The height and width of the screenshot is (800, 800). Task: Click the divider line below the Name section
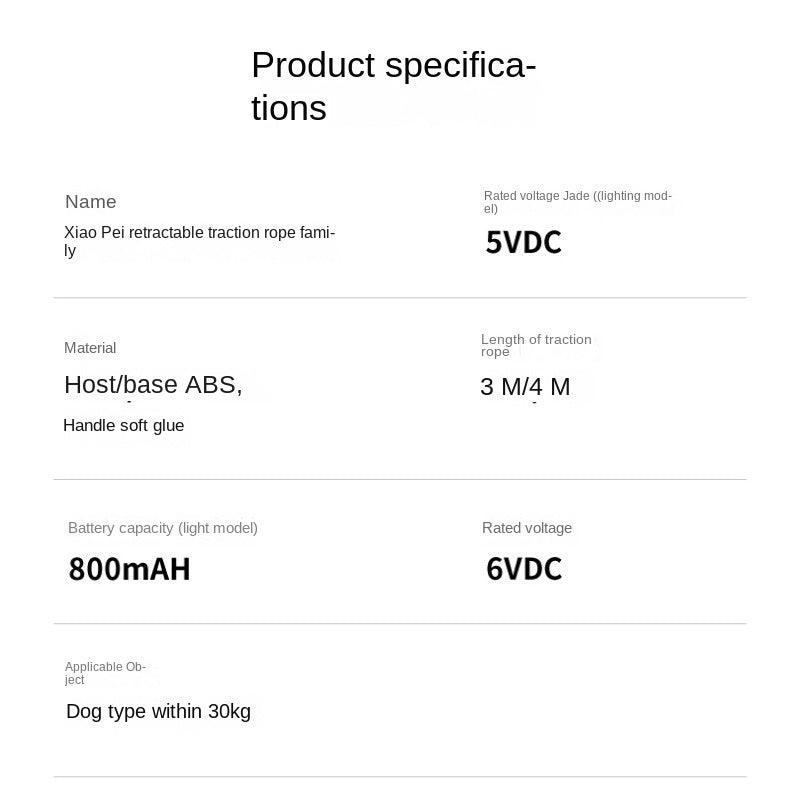[x=400, y=298]
